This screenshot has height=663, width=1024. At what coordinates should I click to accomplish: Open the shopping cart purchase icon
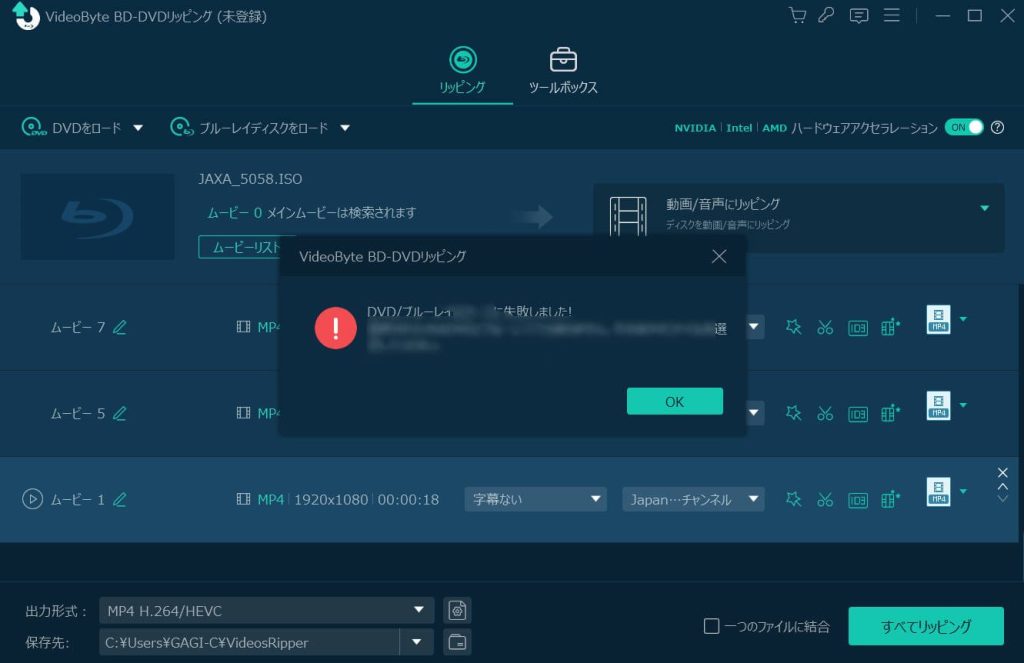pos(797,15)
